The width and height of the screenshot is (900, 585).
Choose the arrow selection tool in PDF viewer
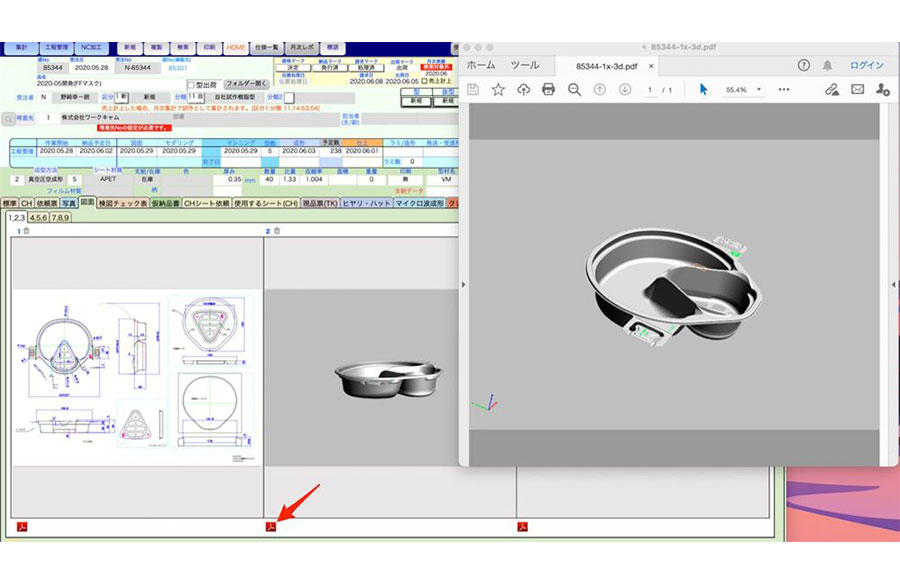[703, 89]
